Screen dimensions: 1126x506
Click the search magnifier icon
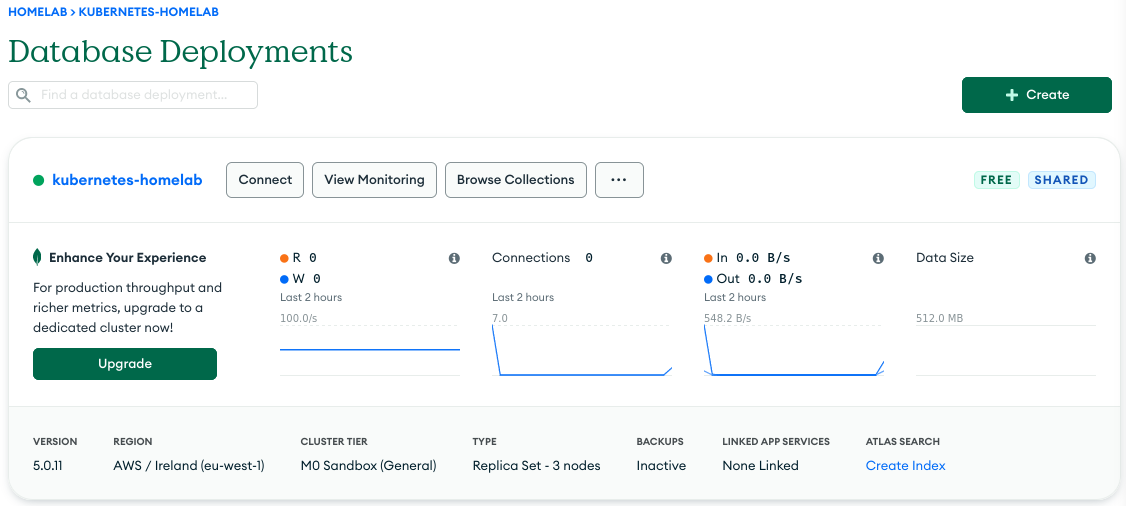[24, 95]
